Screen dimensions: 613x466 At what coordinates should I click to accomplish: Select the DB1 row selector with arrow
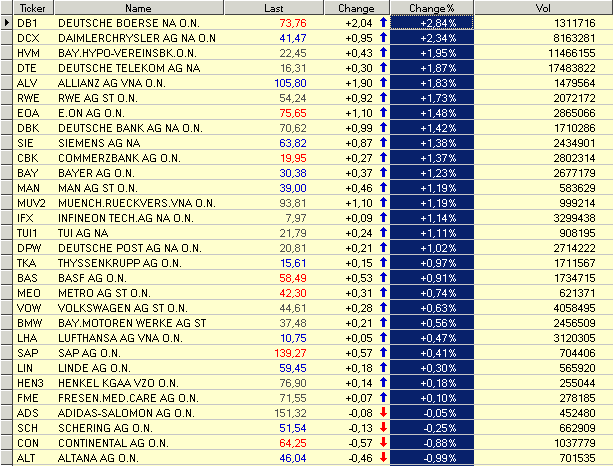pos(7,23)
